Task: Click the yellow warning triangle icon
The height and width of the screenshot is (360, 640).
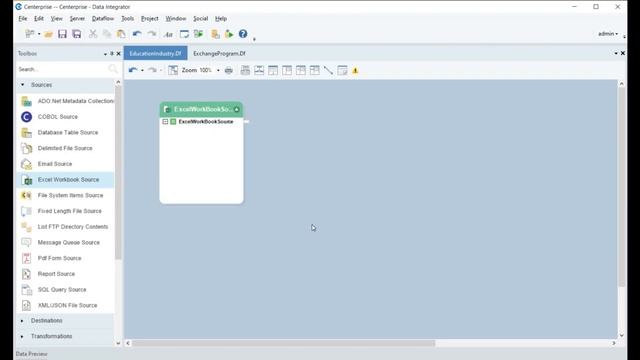Action: pos(356,71)
